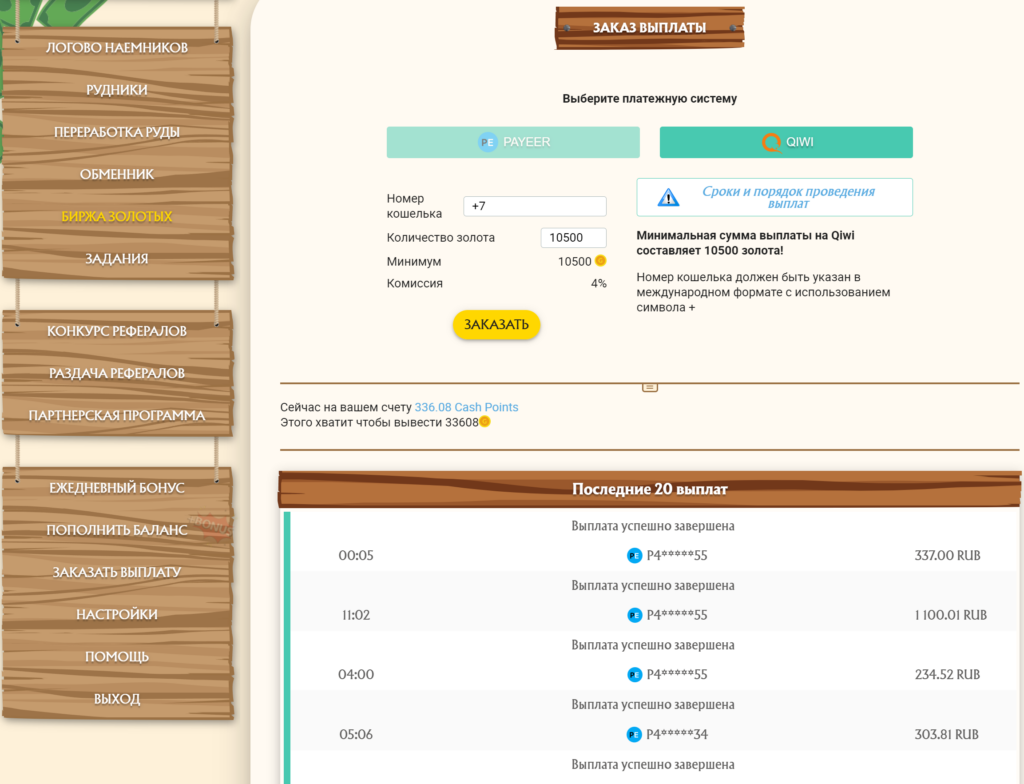Screen dimensions: 1024x784
Task: Click the yellow ЗАКАЗАТЬ button
Action: coord(496,325)
